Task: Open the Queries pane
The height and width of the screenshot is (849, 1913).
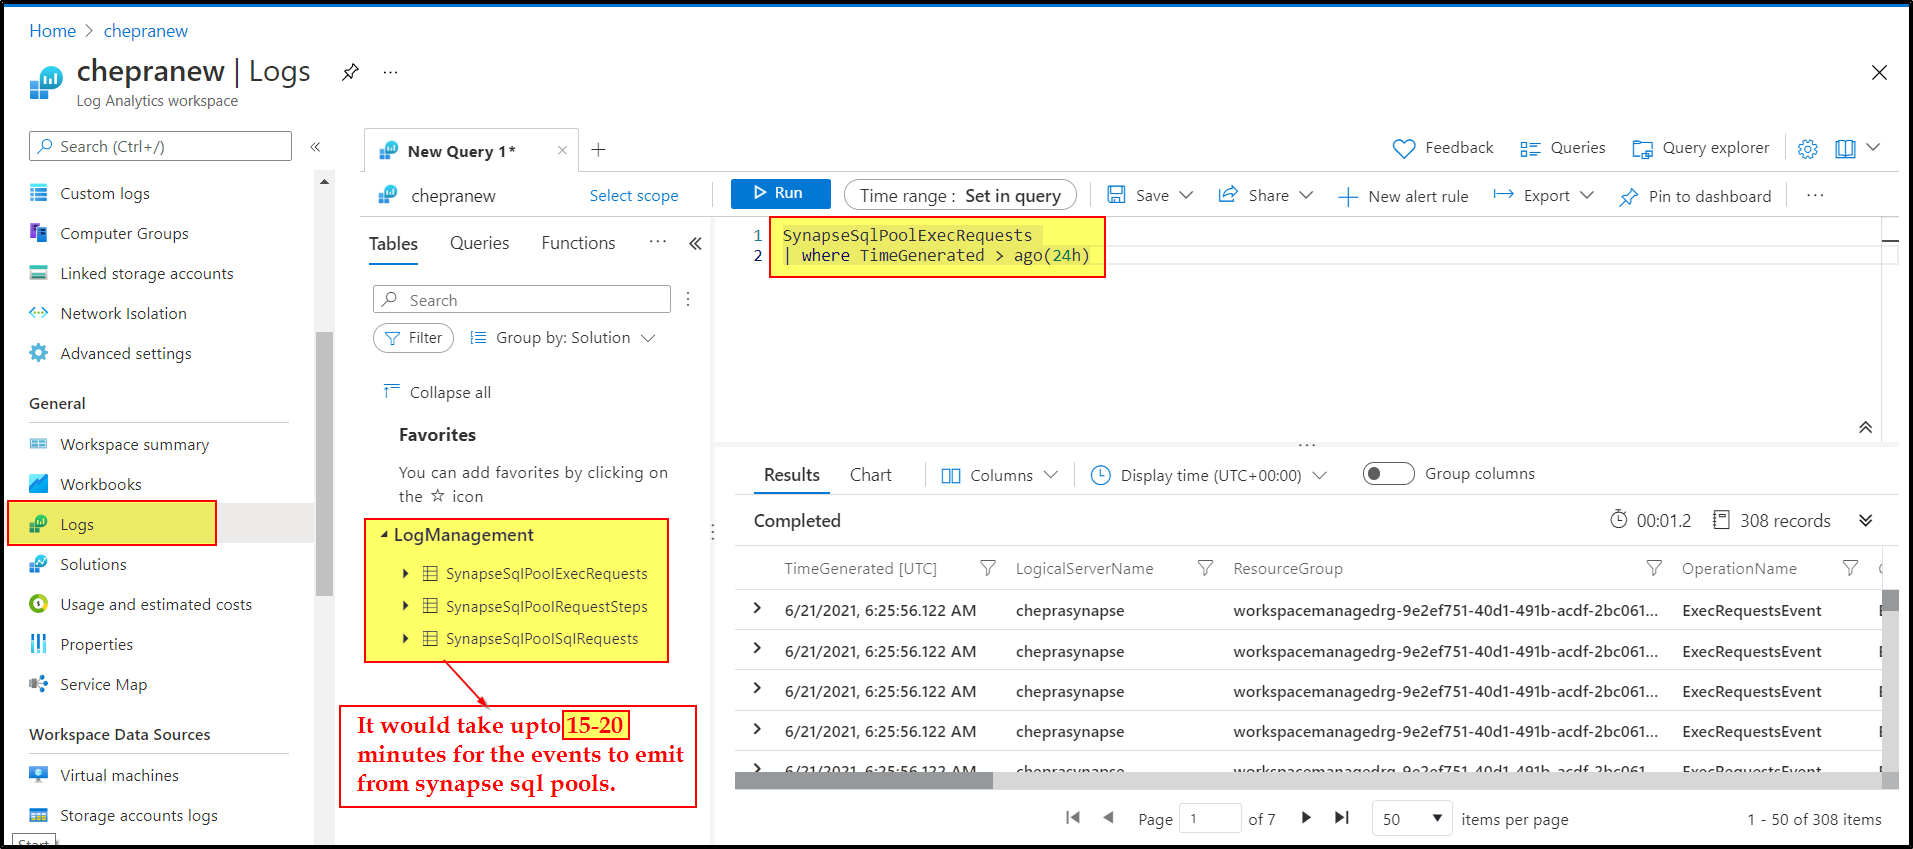Action: [x=1562, y=148]
